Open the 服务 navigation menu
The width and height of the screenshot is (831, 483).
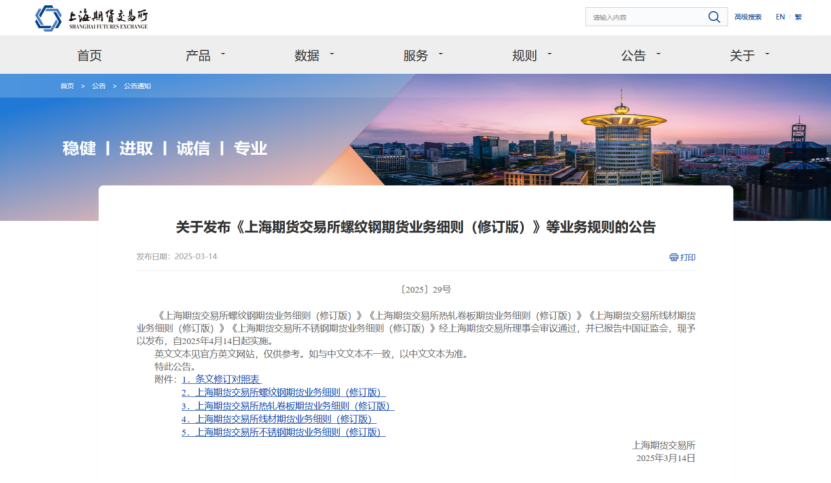click(416, 56)
